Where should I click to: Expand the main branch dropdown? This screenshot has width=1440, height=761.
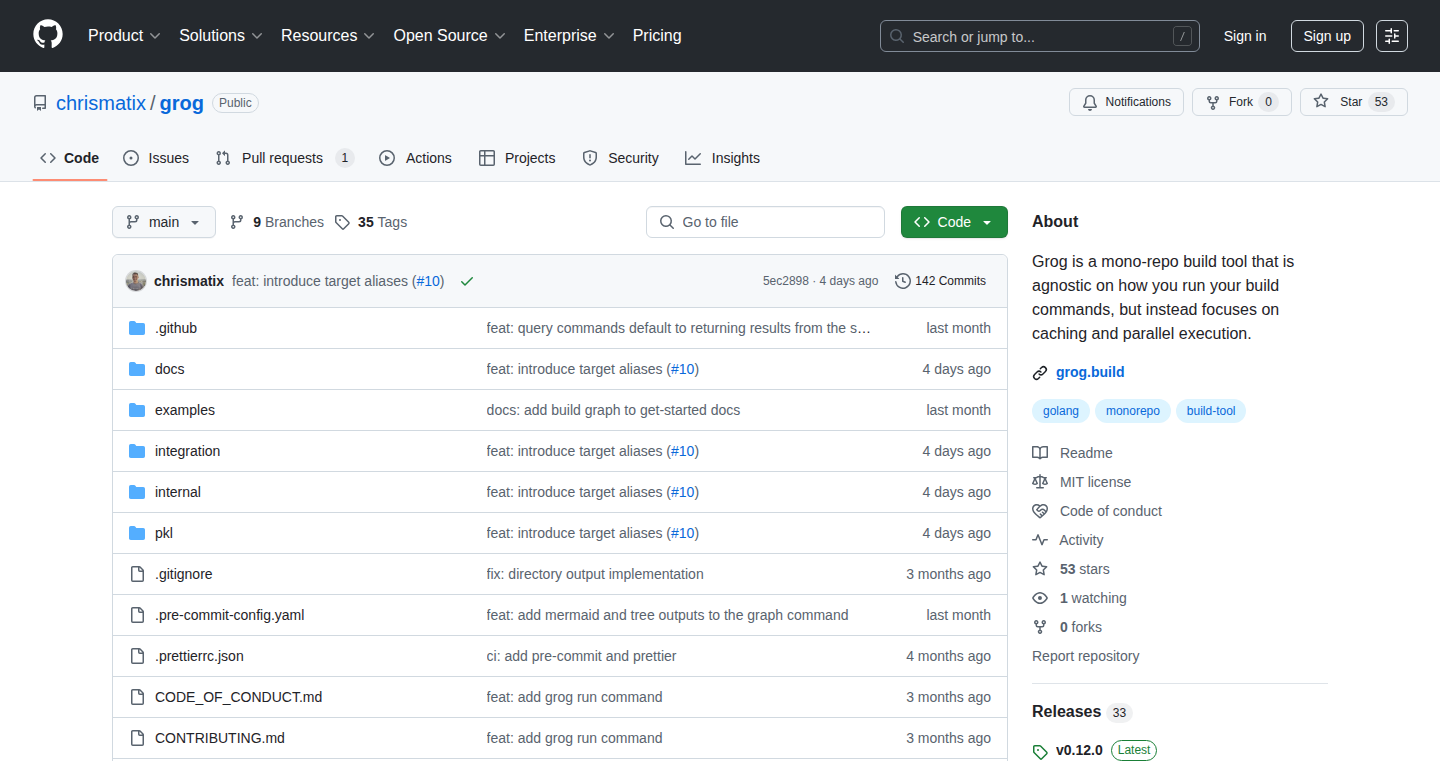[164, 222]
